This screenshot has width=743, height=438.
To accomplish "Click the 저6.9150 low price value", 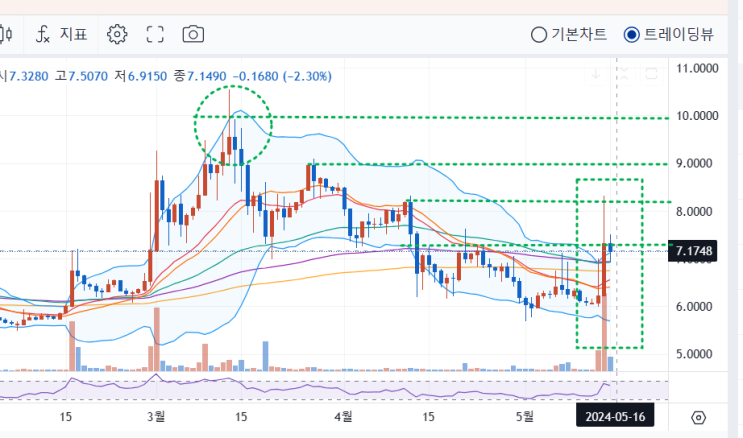I will pos(140,76).
